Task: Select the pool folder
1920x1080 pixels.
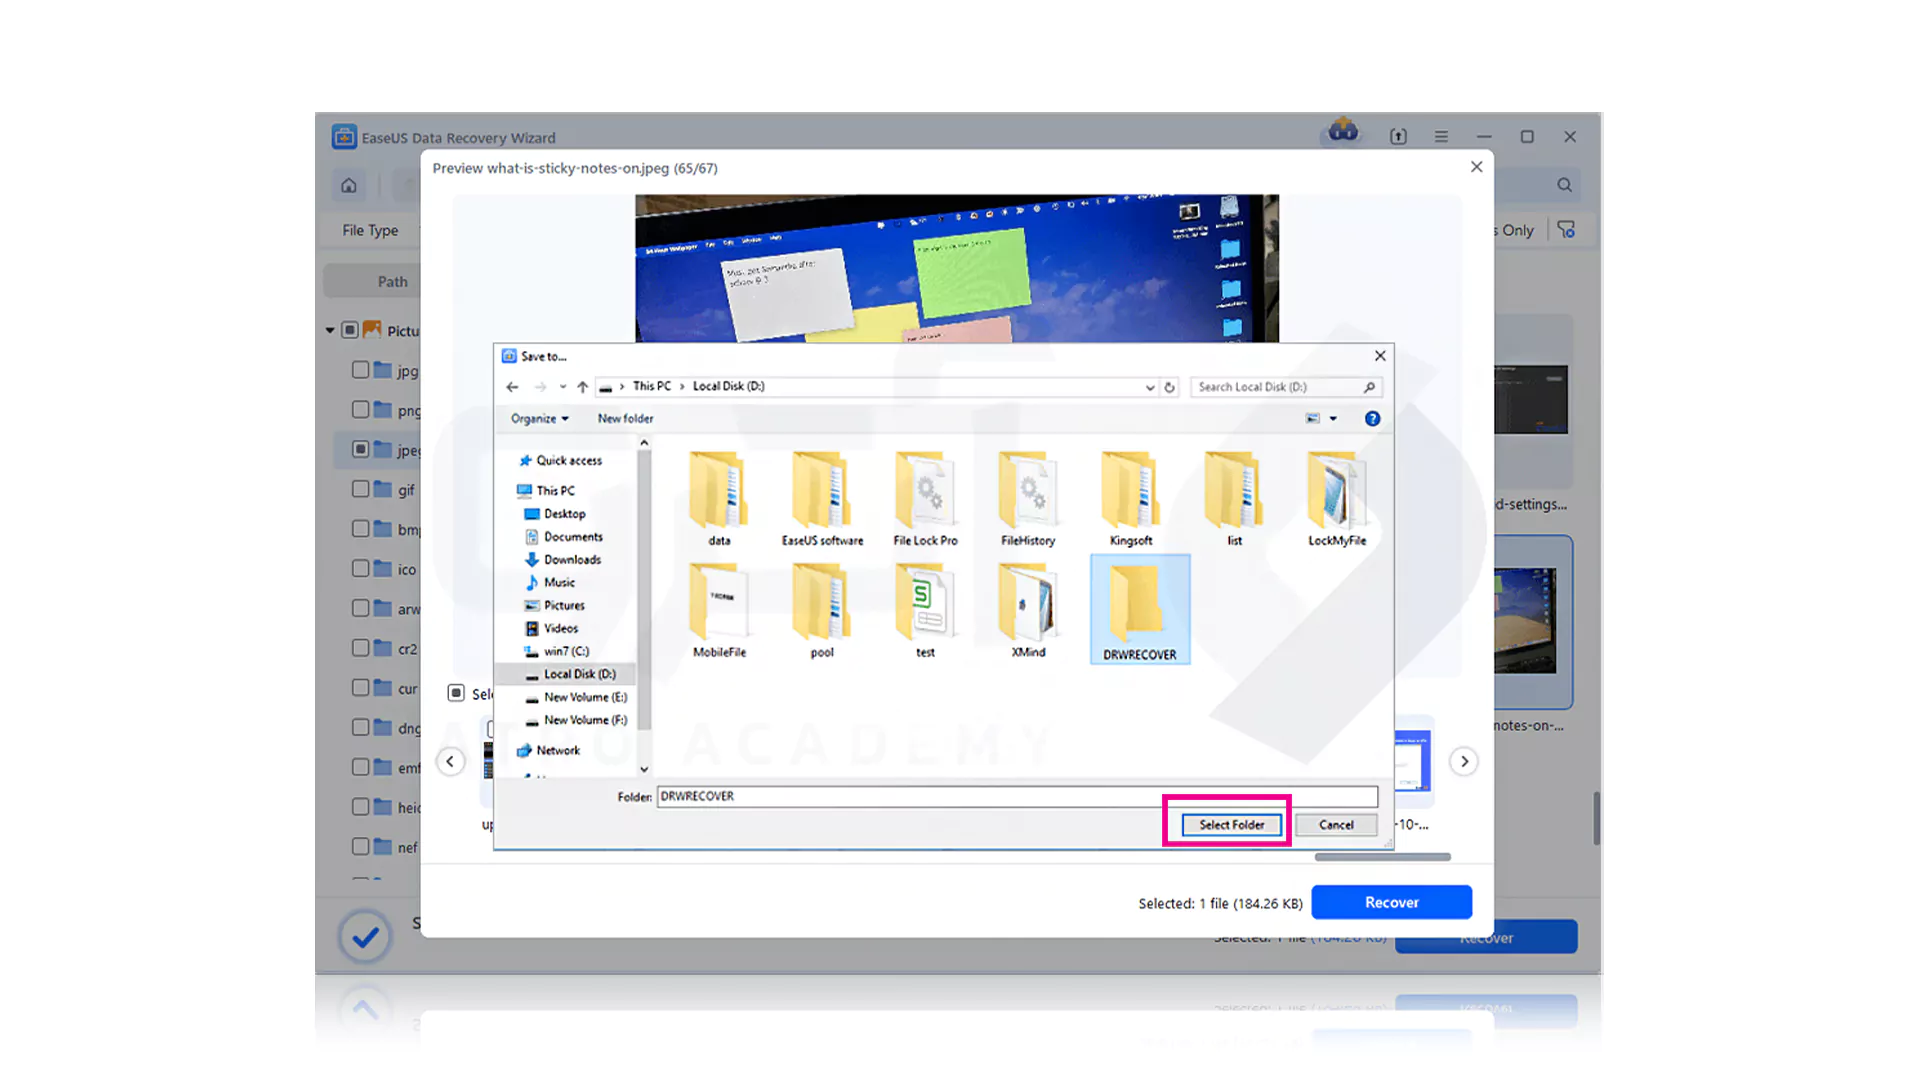Action: [822, 610]
